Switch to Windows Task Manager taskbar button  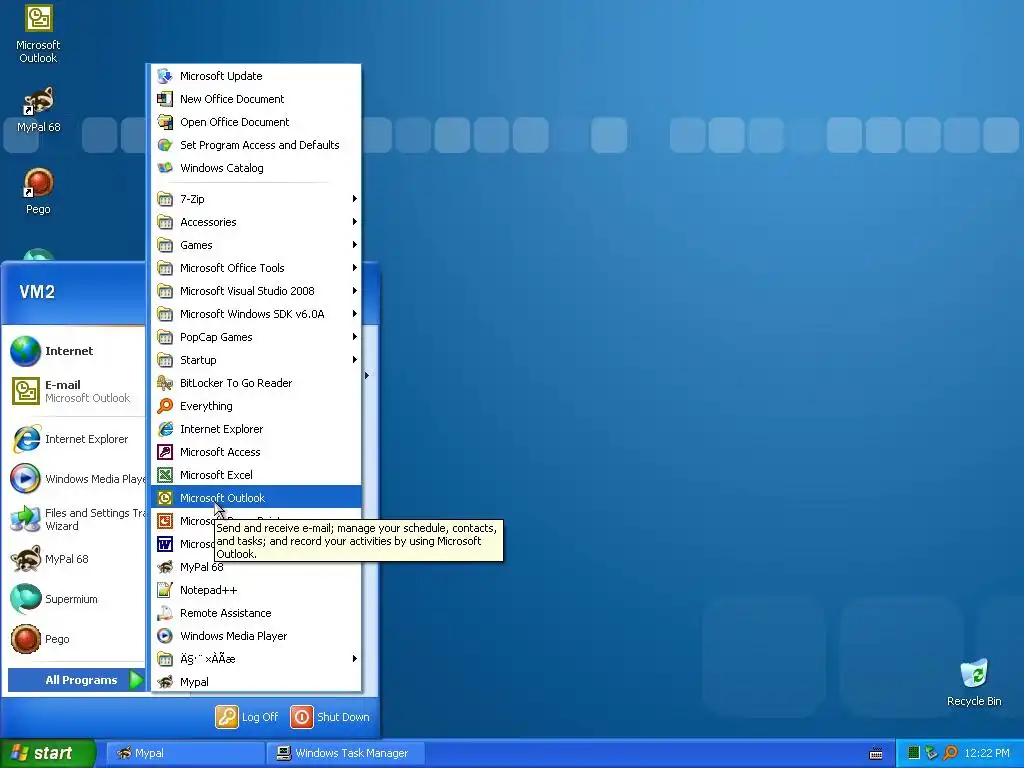click(x=345, y=753)
